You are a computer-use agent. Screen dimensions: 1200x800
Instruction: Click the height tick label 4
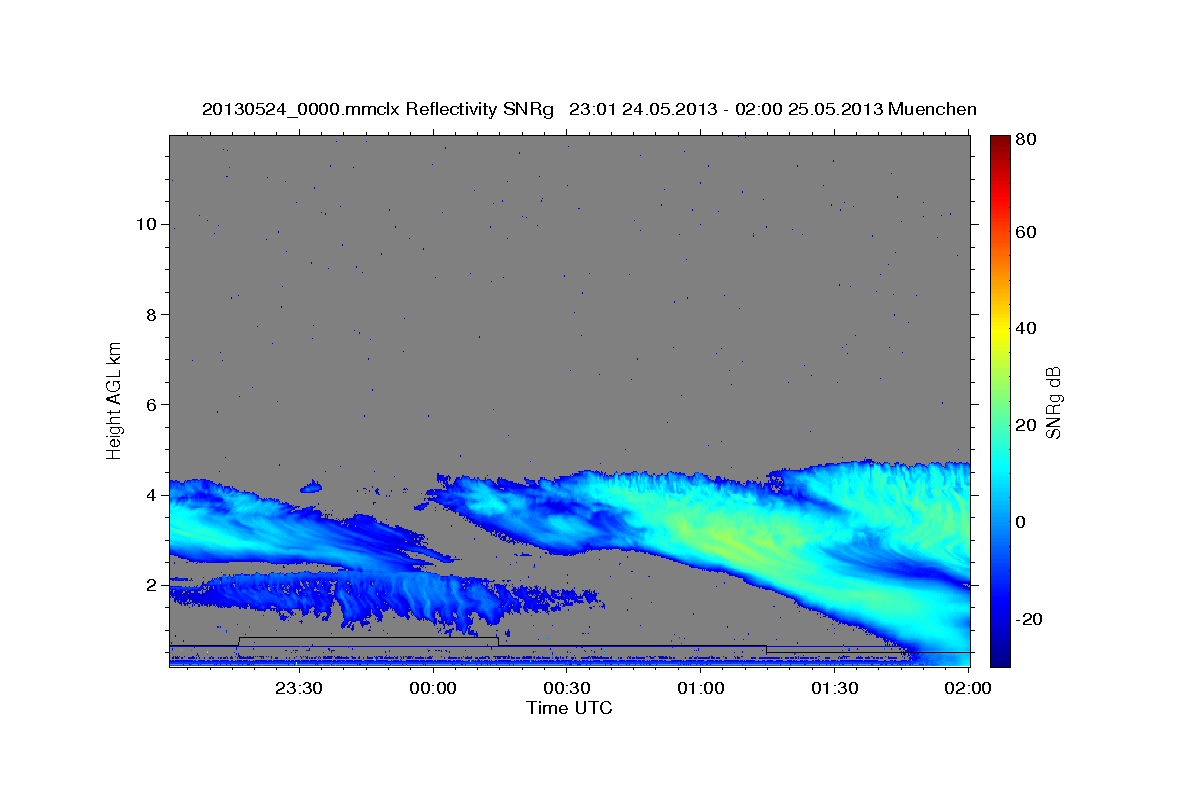149,495
